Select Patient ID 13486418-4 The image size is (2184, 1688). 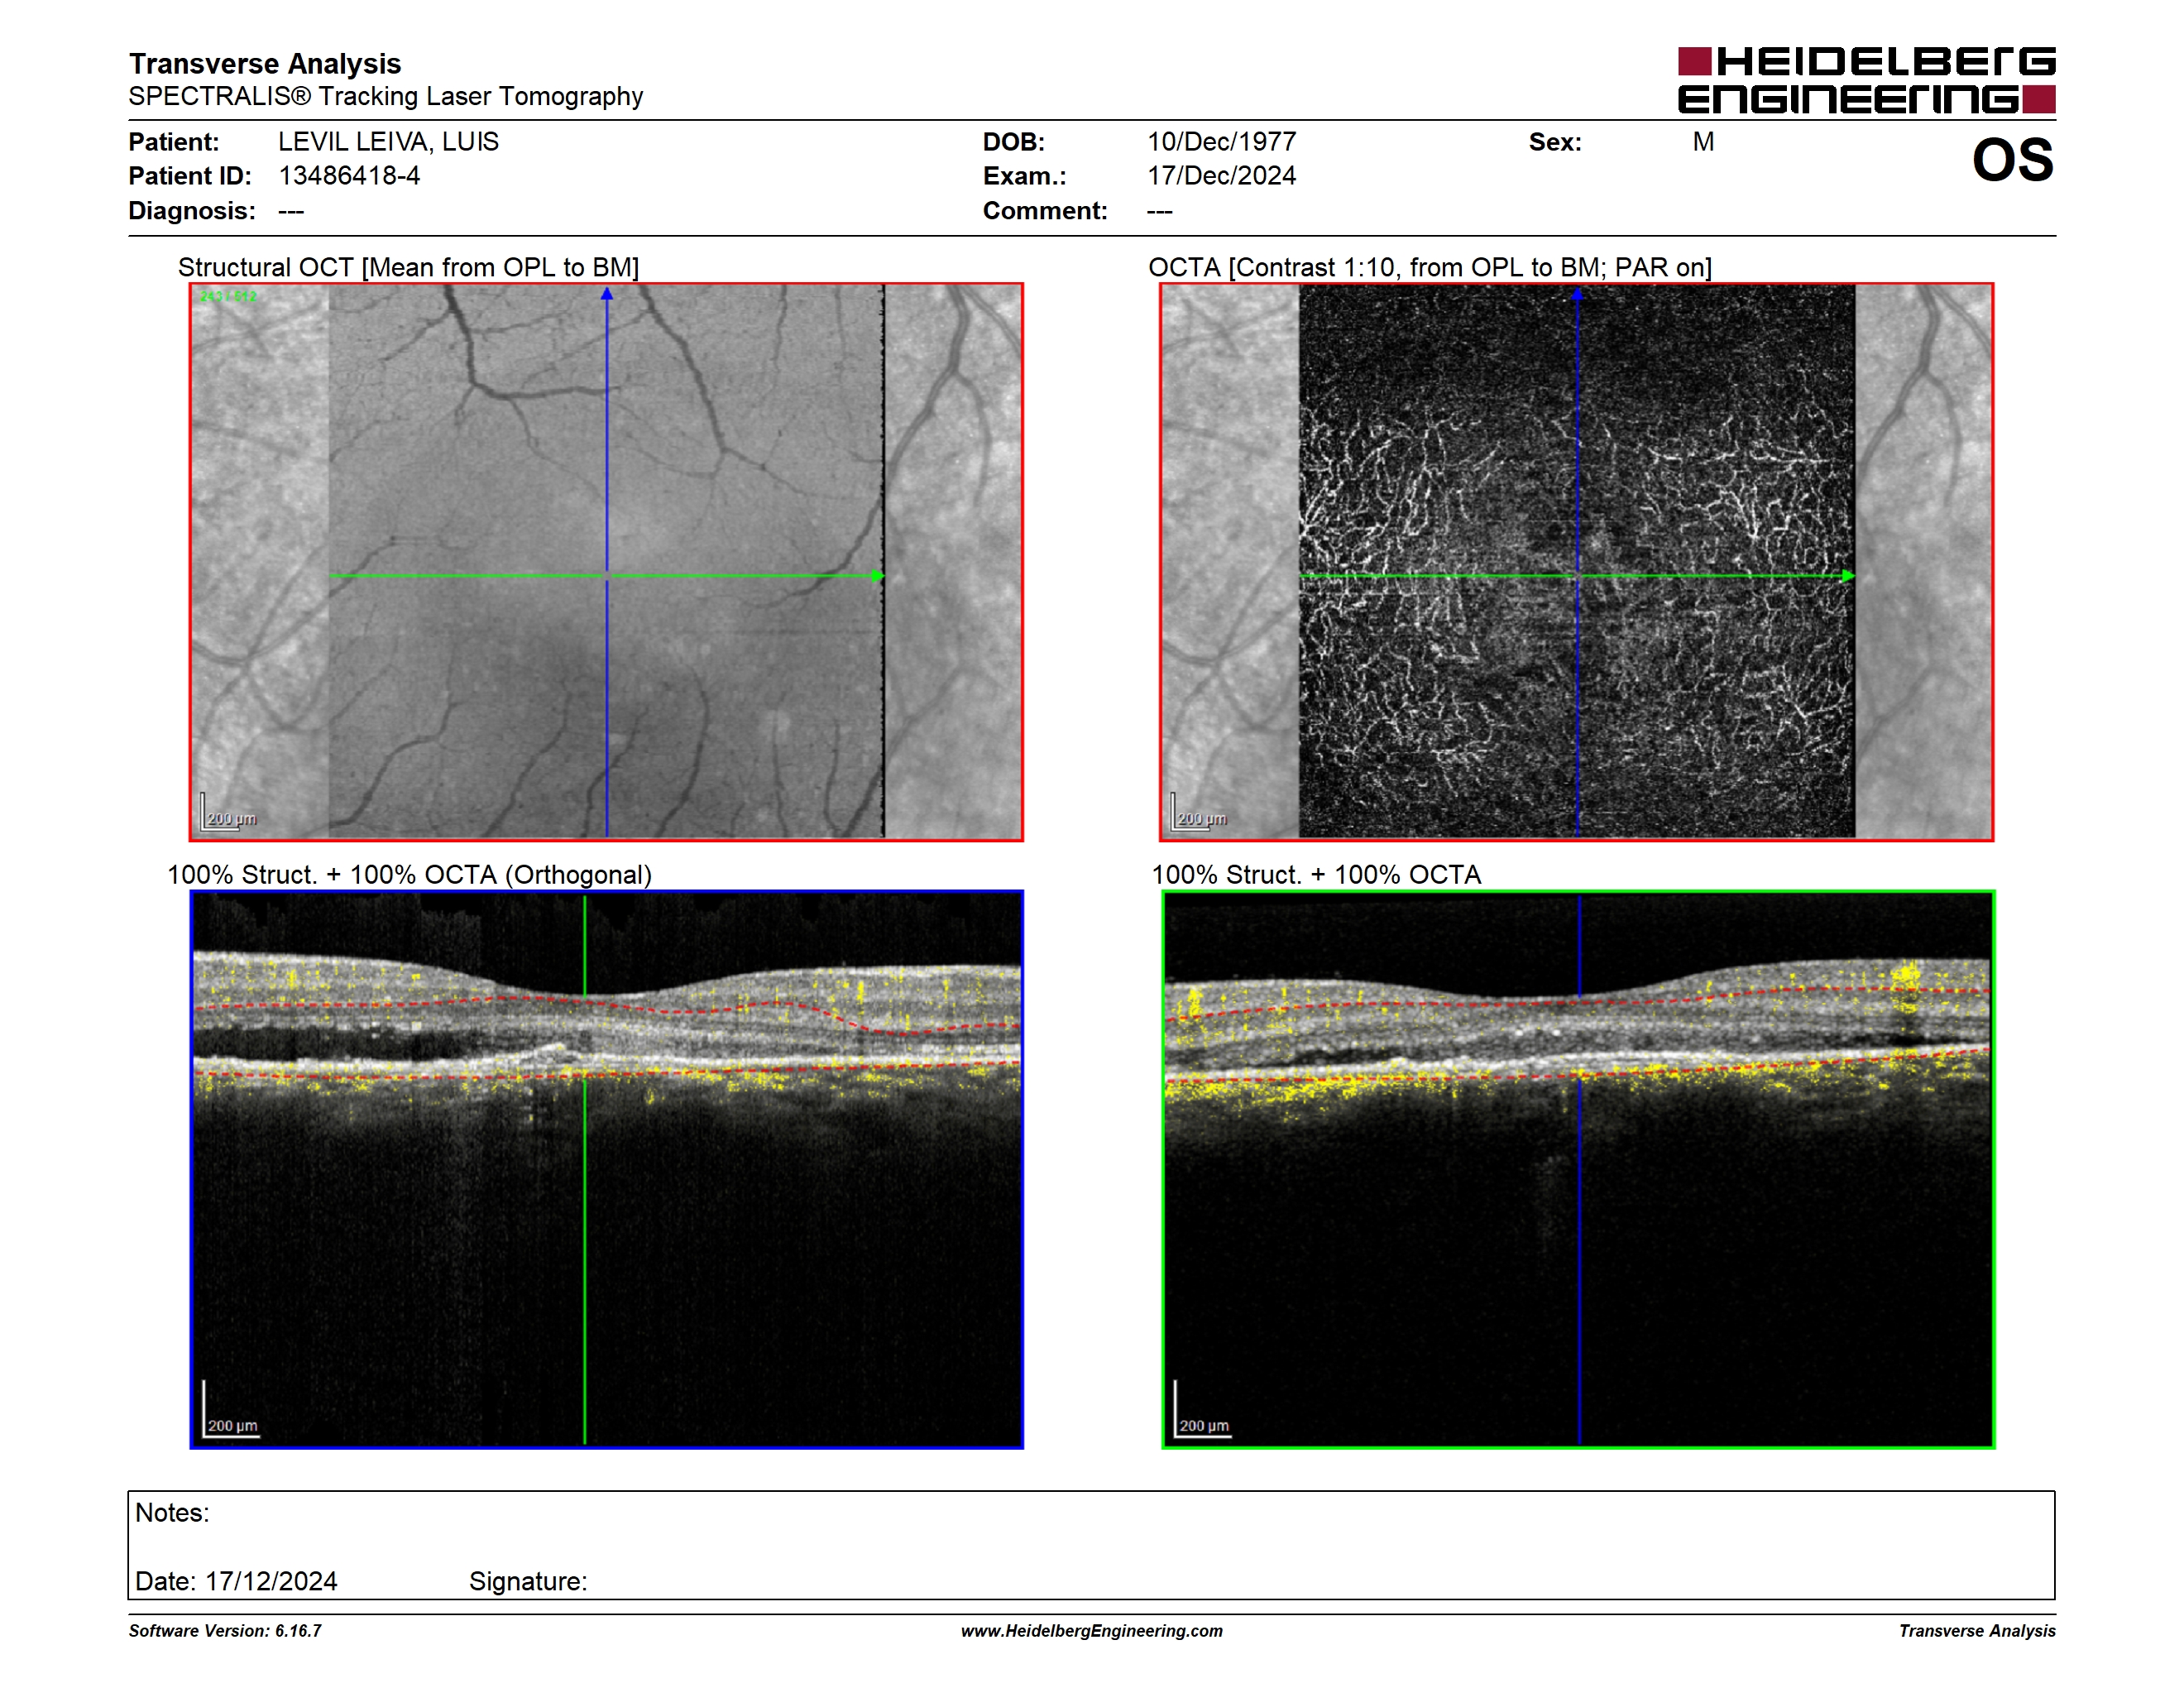[349, 176]
